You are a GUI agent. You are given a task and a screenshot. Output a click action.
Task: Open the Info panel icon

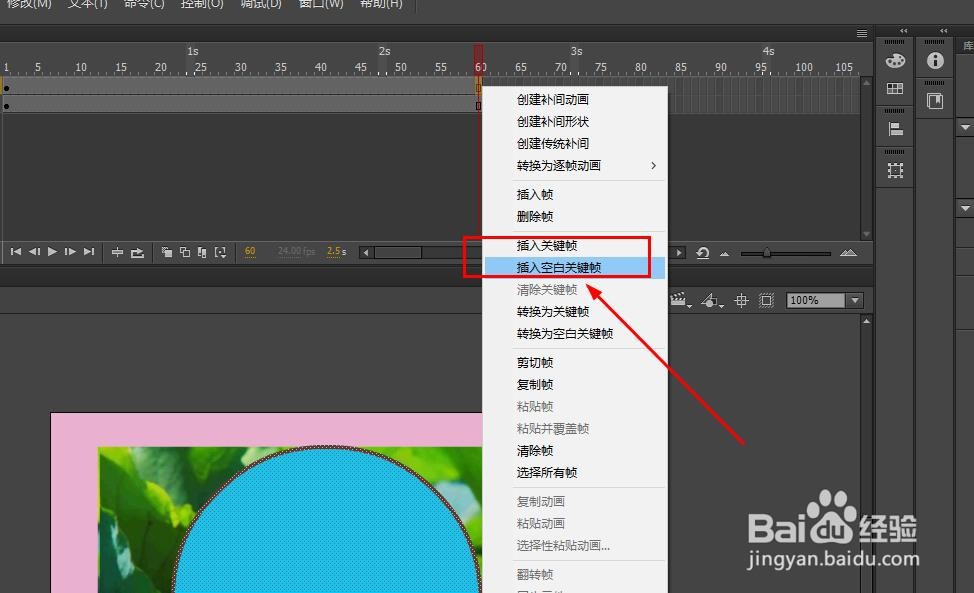[935, 60]
